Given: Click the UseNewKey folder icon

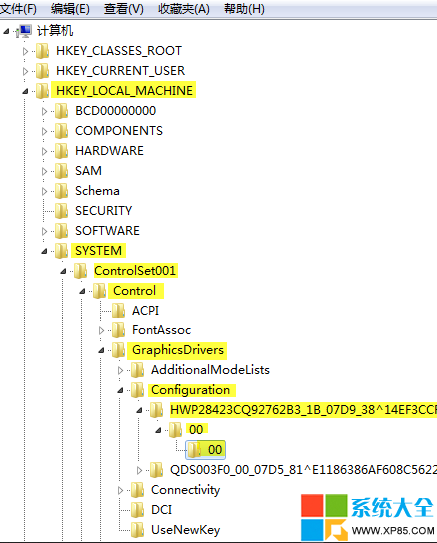Looking at the screenshot, I should pos(137,530).
